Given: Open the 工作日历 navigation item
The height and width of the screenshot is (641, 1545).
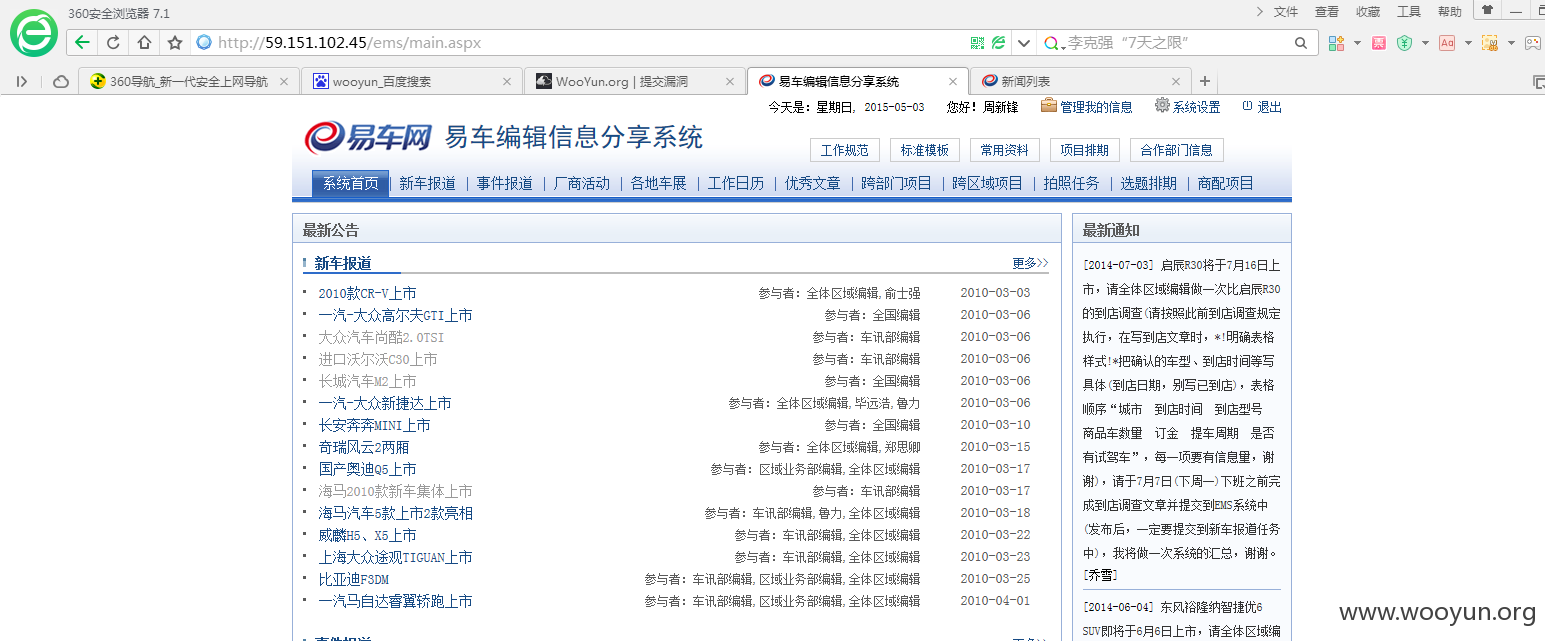Looking at the screenshot, I should click(x=736, y=183).
